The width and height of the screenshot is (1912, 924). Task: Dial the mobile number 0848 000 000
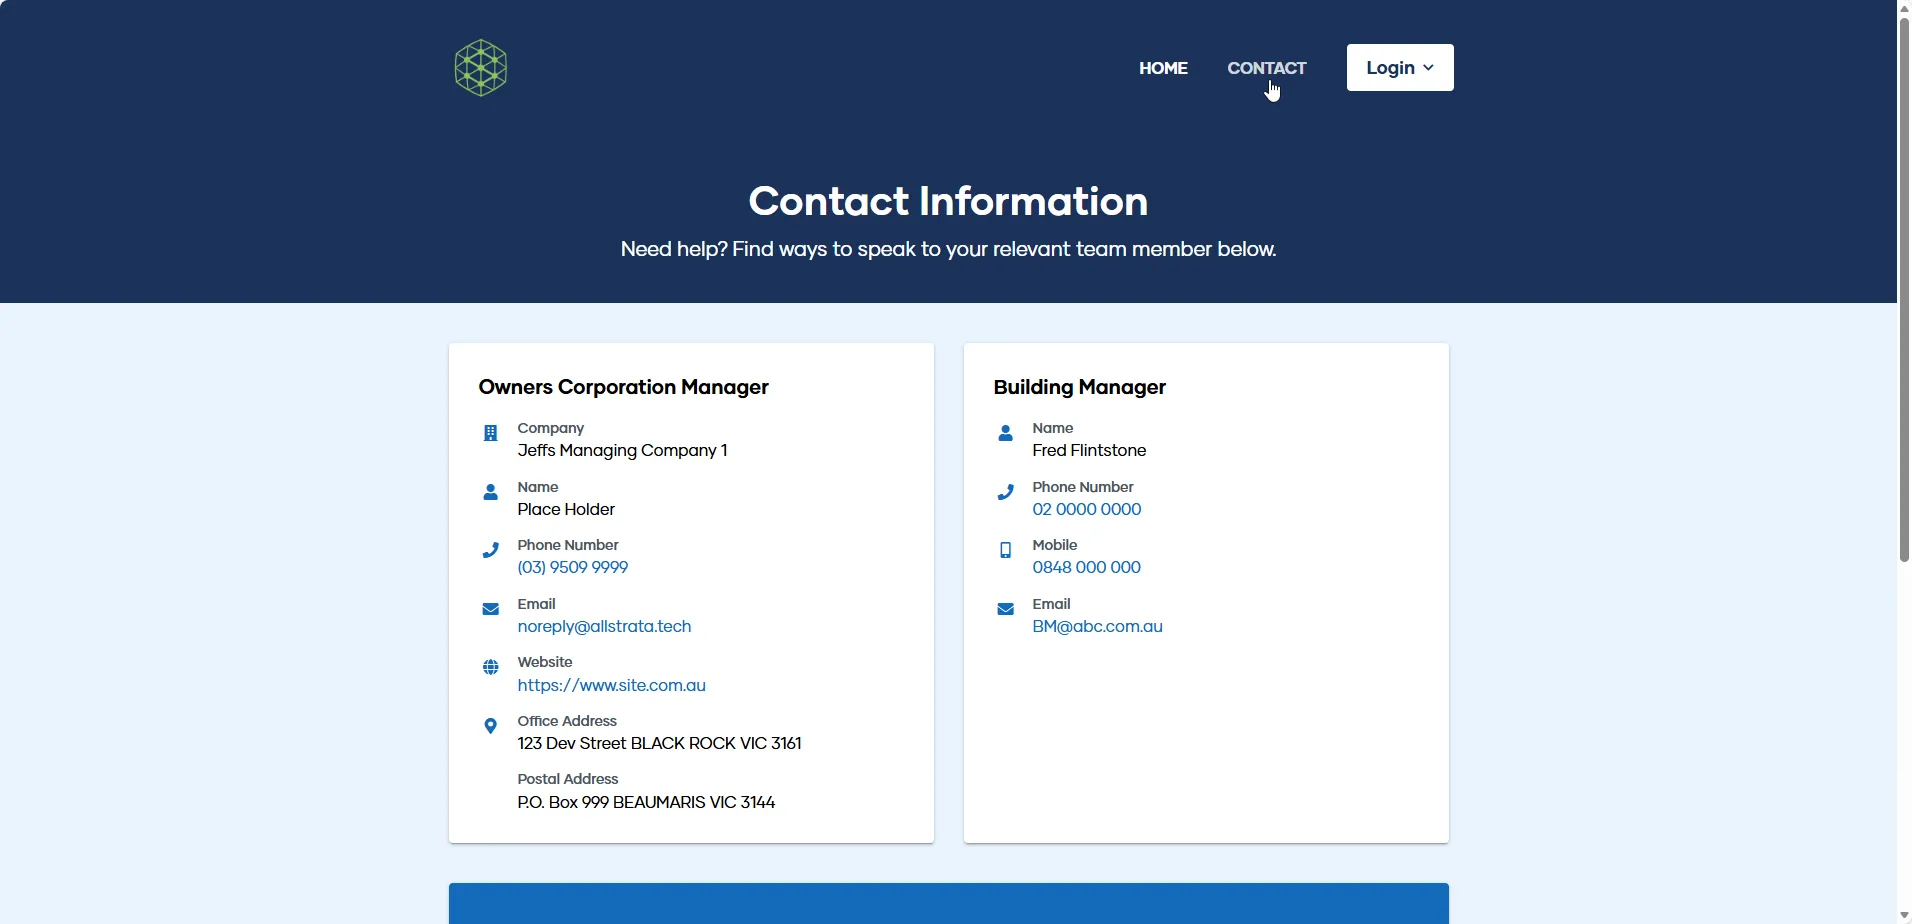(1087, 568)
